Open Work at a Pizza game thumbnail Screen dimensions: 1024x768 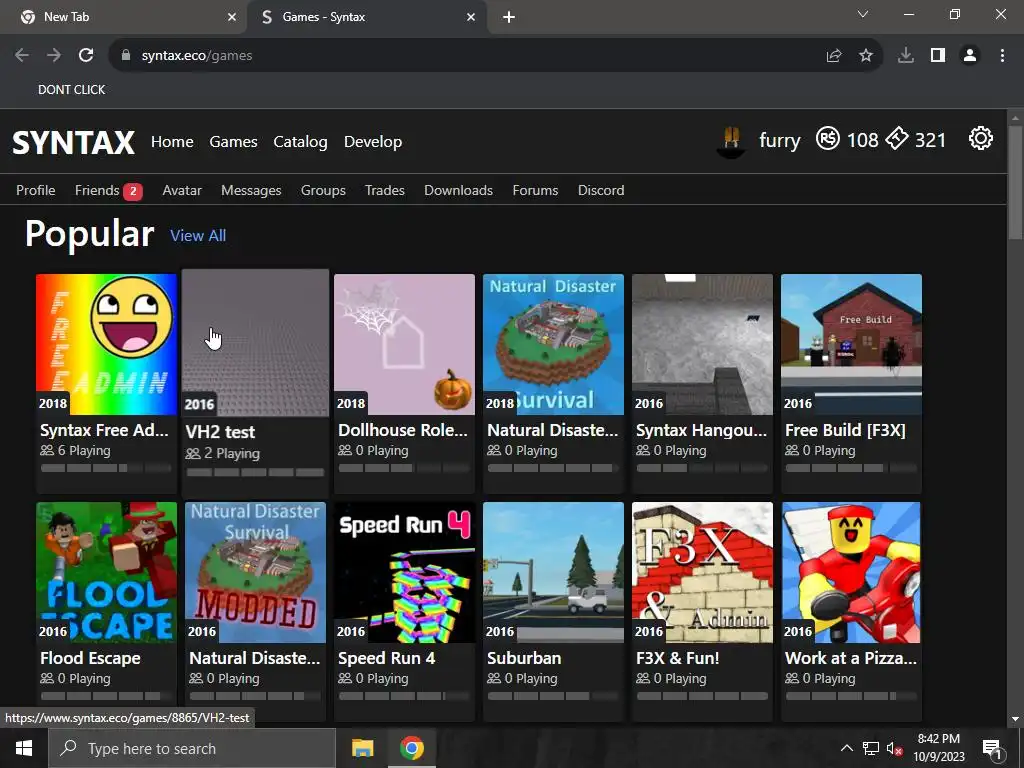click(851, 572)
